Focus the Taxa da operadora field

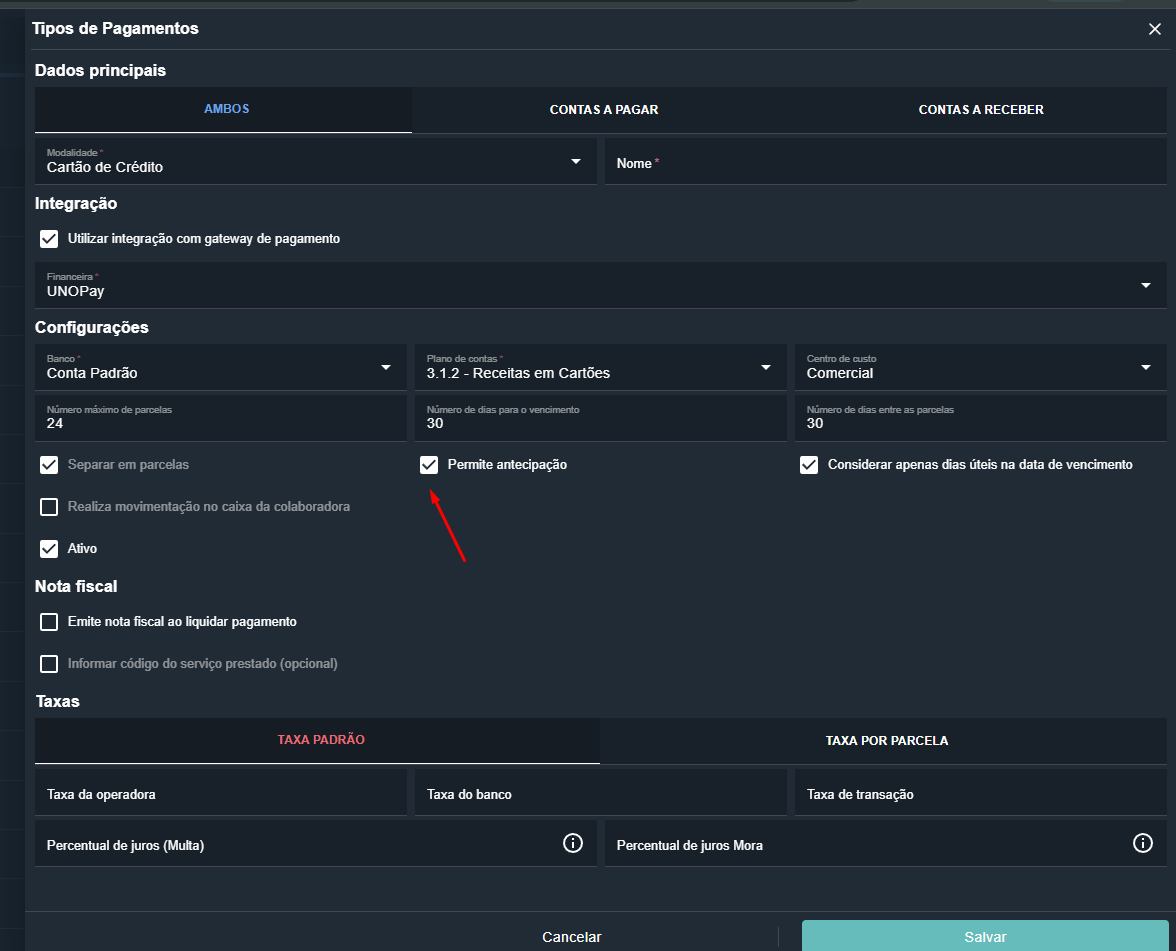click(220, 792)
